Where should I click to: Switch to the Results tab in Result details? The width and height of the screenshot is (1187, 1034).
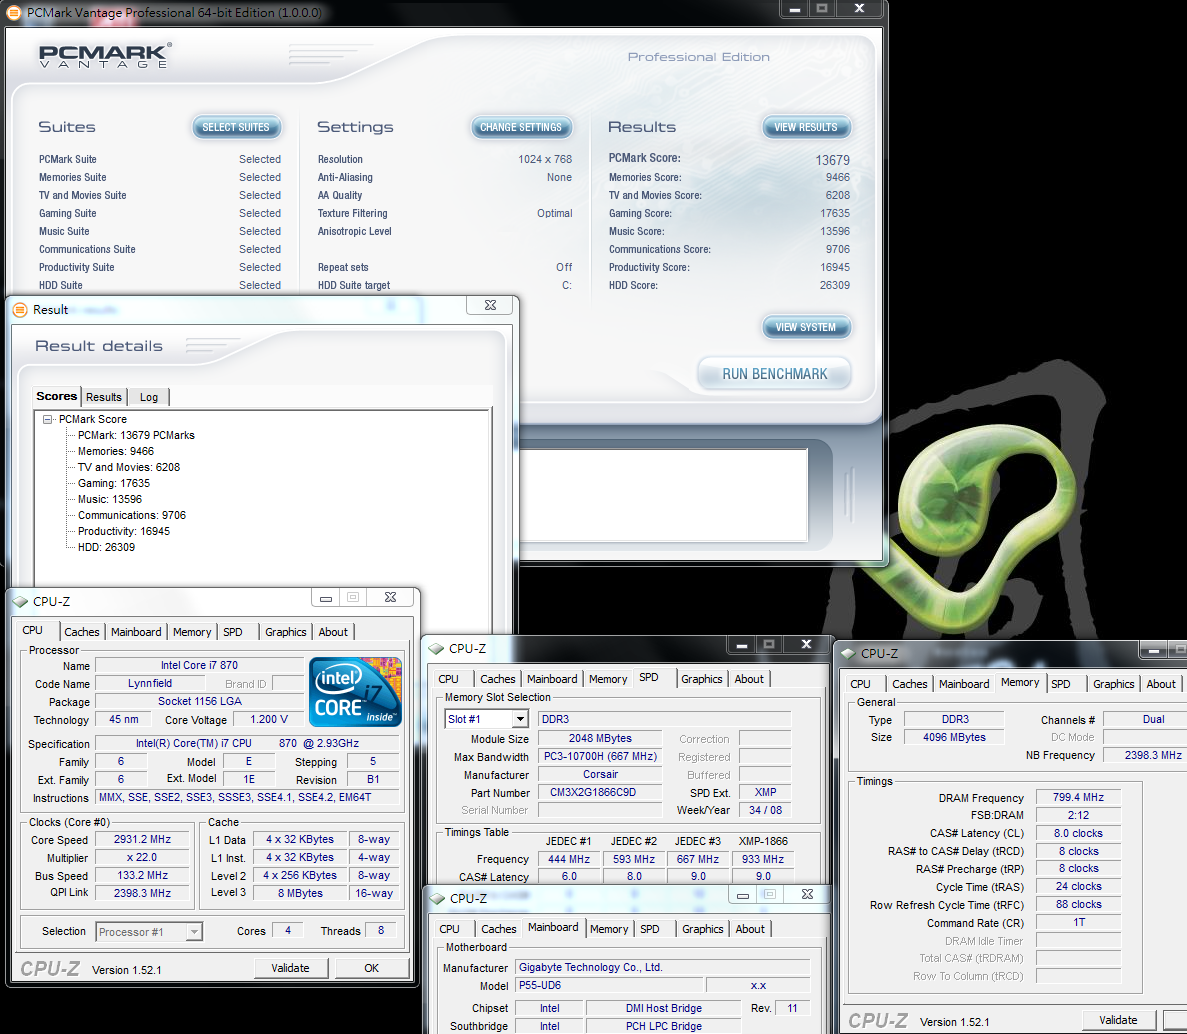[103, 397]
